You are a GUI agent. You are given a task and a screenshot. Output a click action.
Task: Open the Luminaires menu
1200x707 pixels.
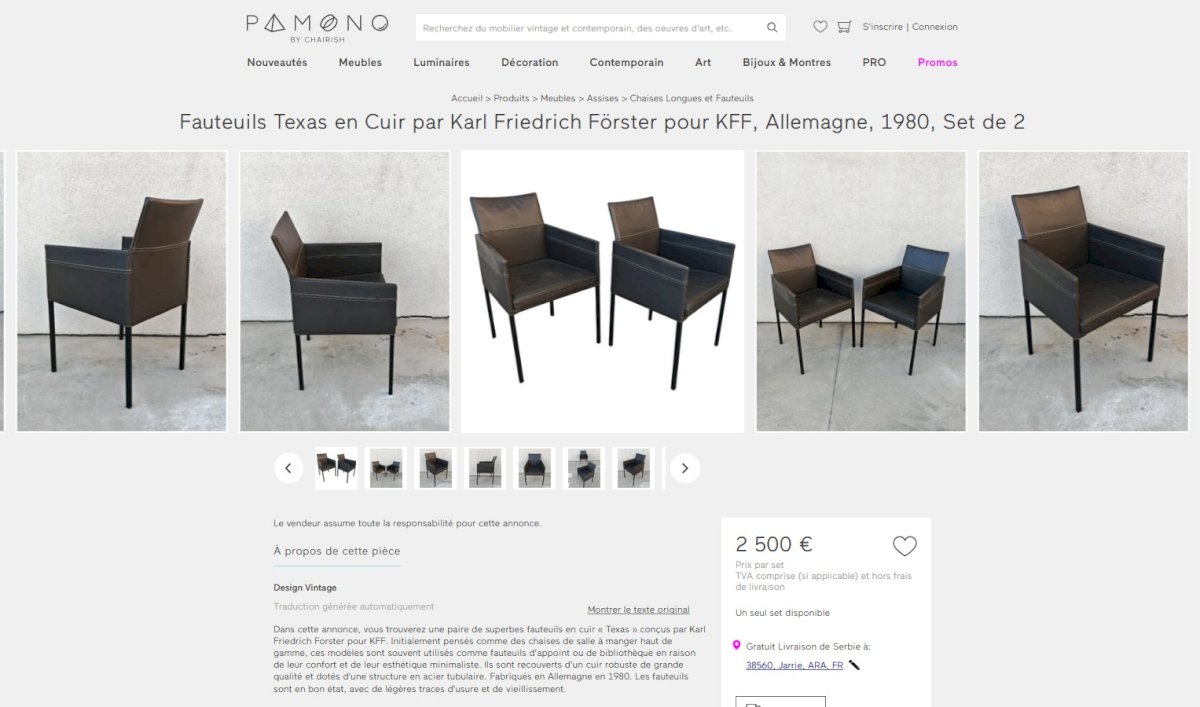[x=441, y=62]
